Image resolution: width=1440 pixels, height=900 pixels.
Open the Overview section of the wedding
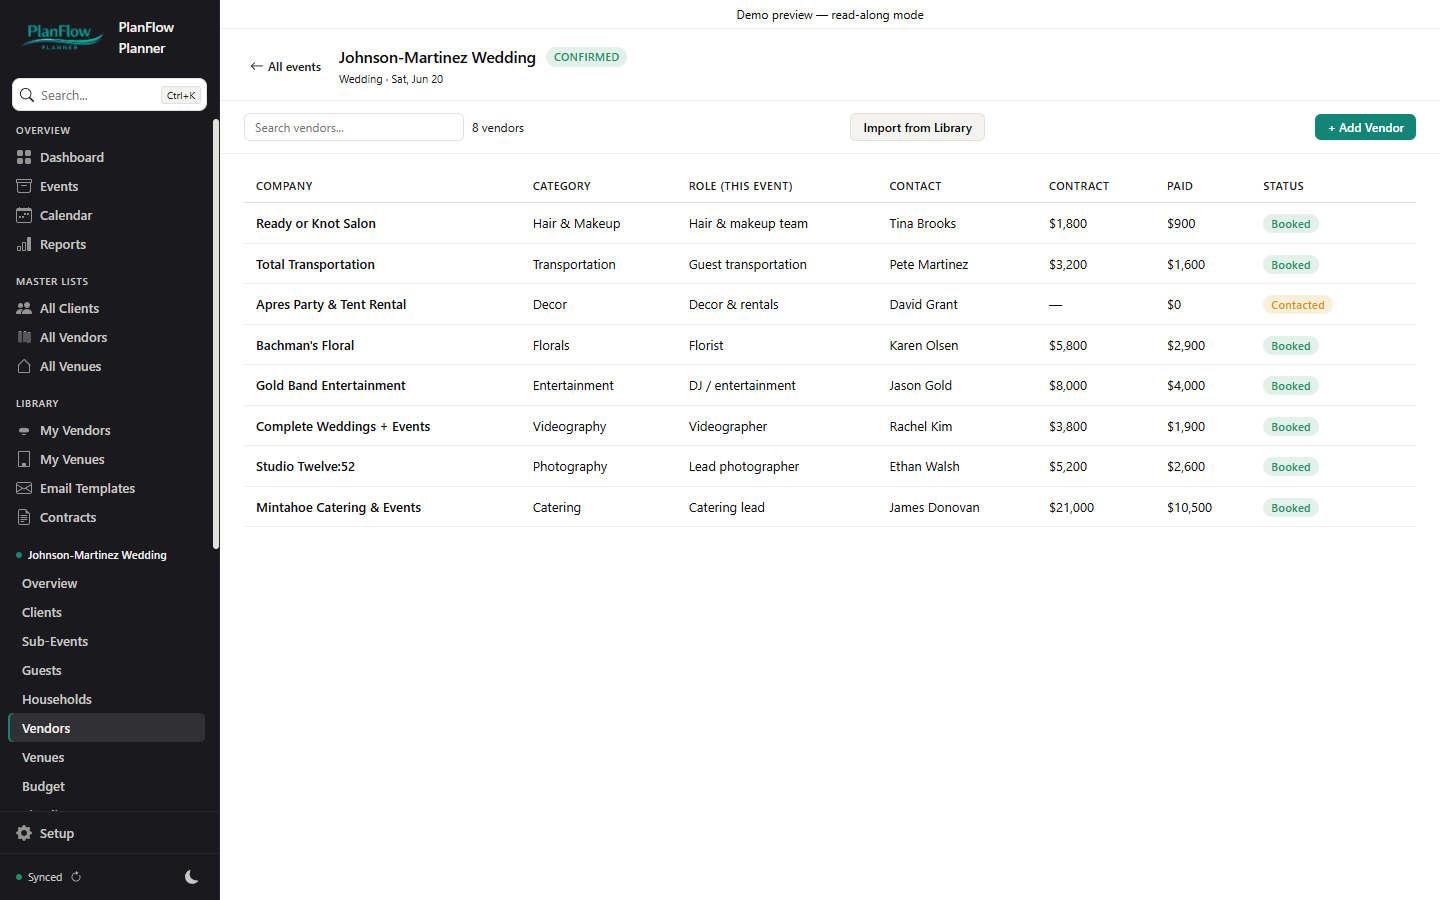point(106,583)
